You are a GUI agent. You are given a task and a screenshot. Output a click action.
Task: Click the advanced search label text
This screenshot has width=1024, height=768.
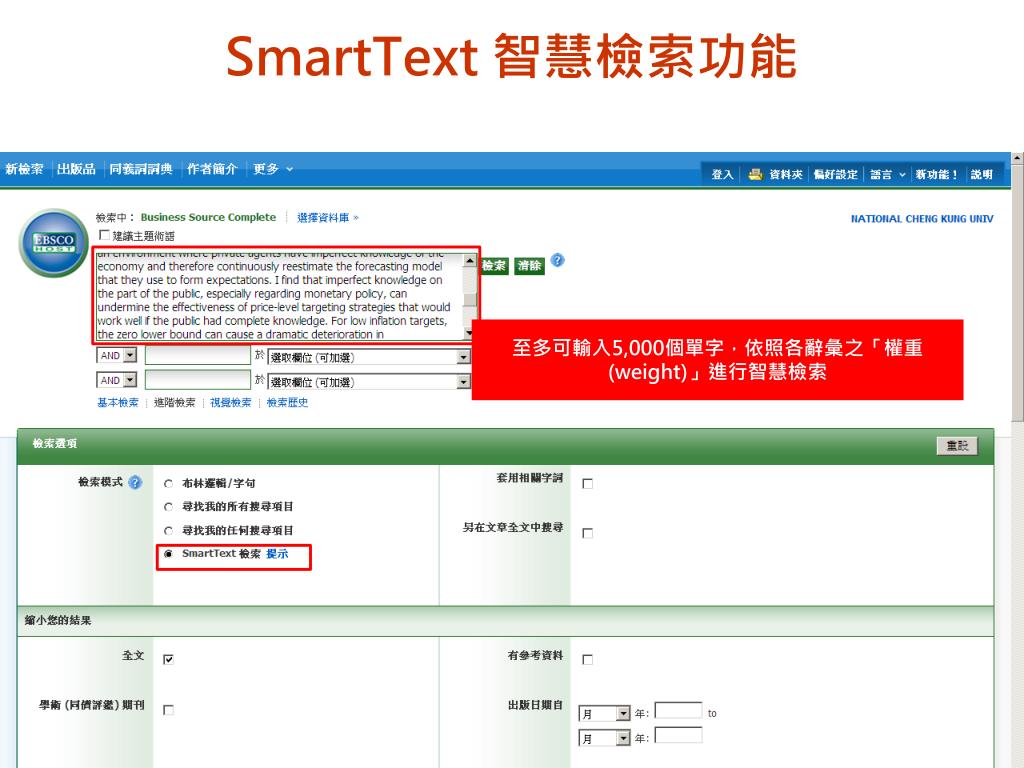point(174,402)
